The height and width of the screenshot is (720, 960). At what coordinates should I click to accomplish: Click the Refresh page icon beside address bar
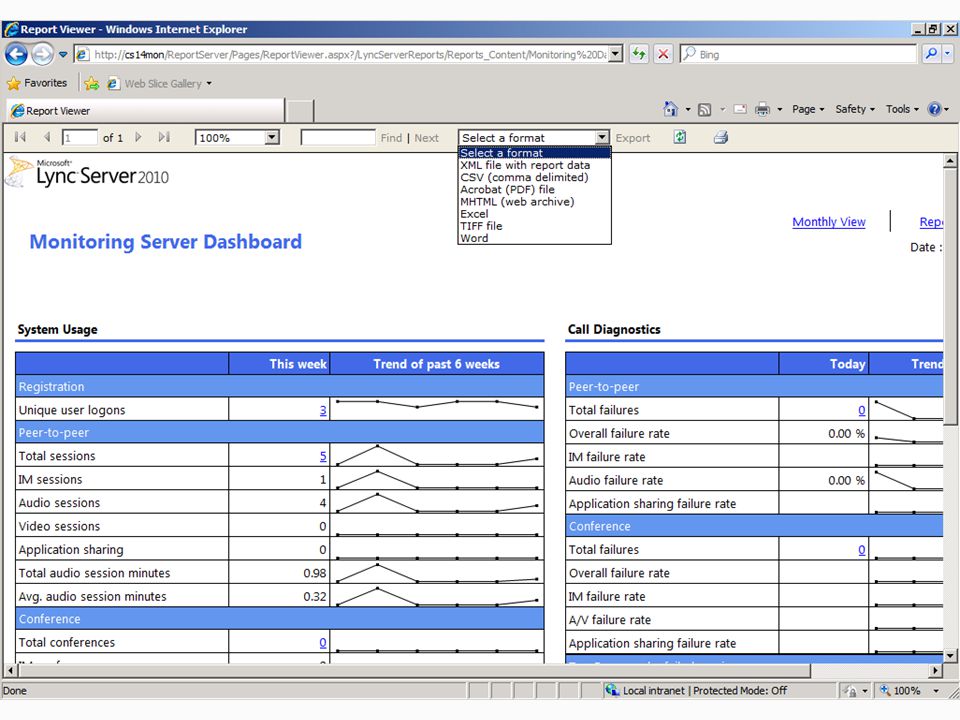point(639,54)
